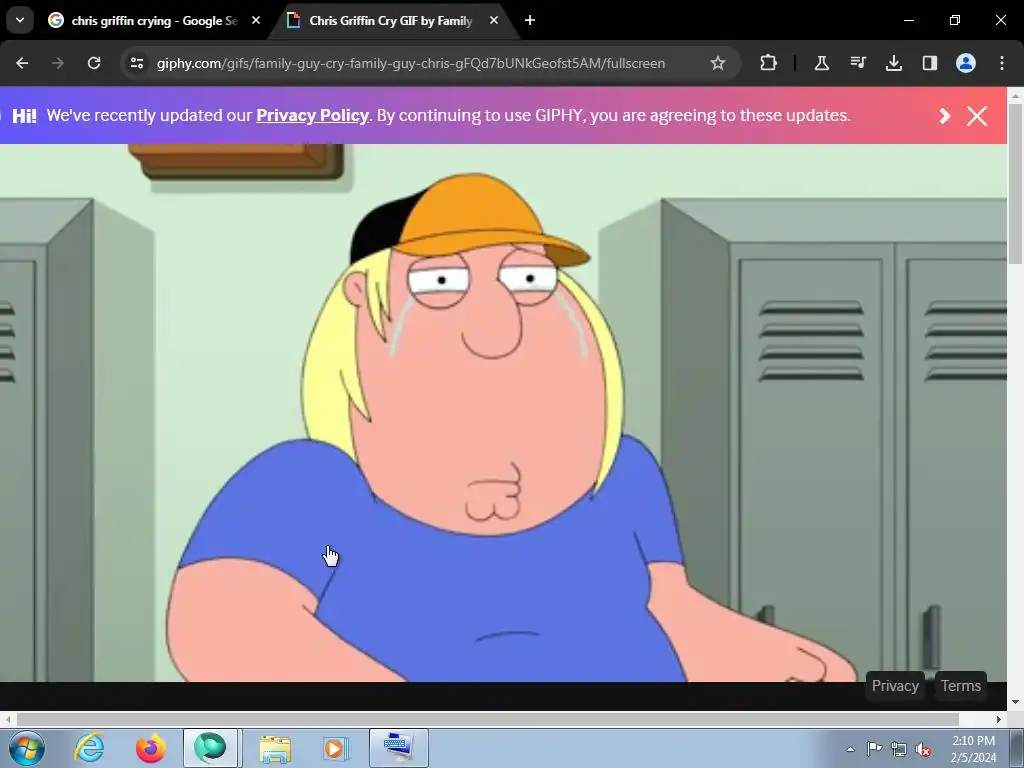Viewport: 1024px width, 768px height.
Task: Expand the banner with right chevron
Action: pyautogui.click(x=944, y=116)
